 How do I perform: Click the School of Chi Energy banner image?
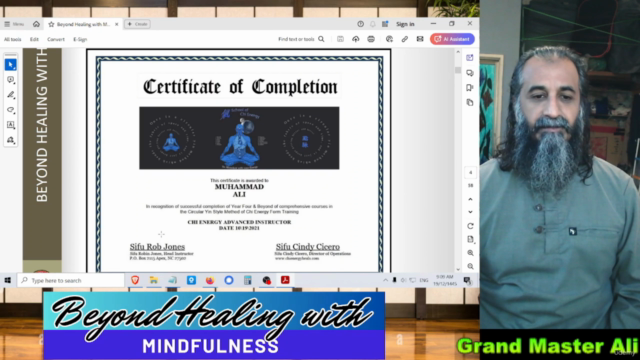pyautogui.click(x=239, y=138)
